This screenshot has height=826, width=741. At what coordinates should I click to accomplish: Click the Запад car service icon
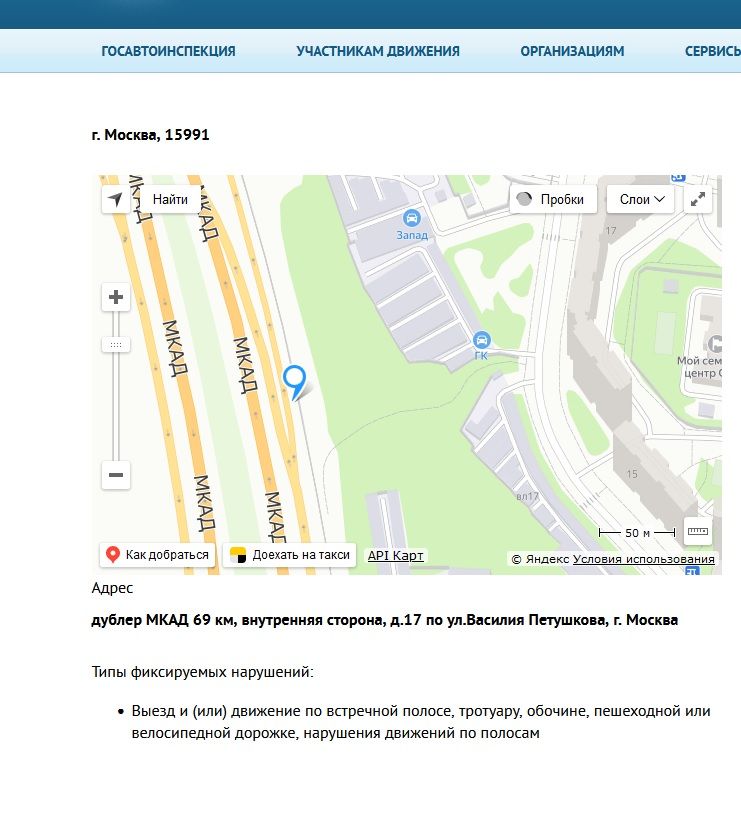(x=411, y=218)
